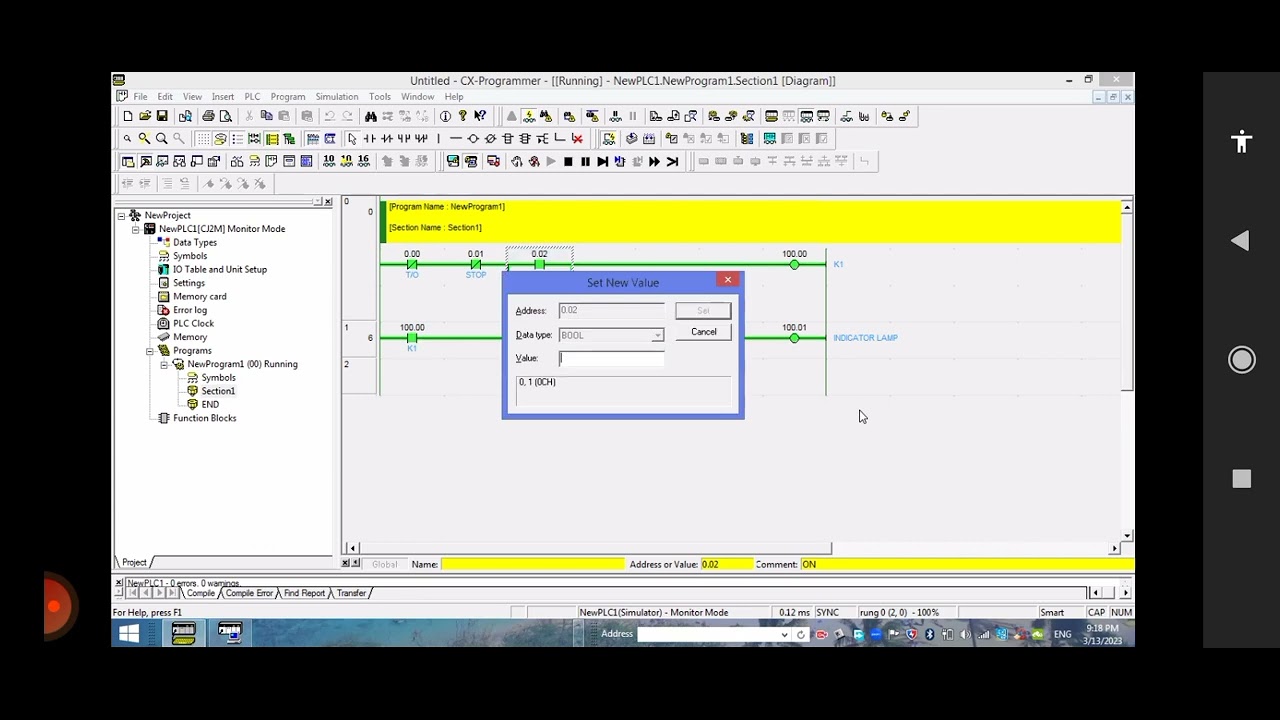Open taskbar Address dropdown
1280x720 pixels.
click(x=785, y=634)
